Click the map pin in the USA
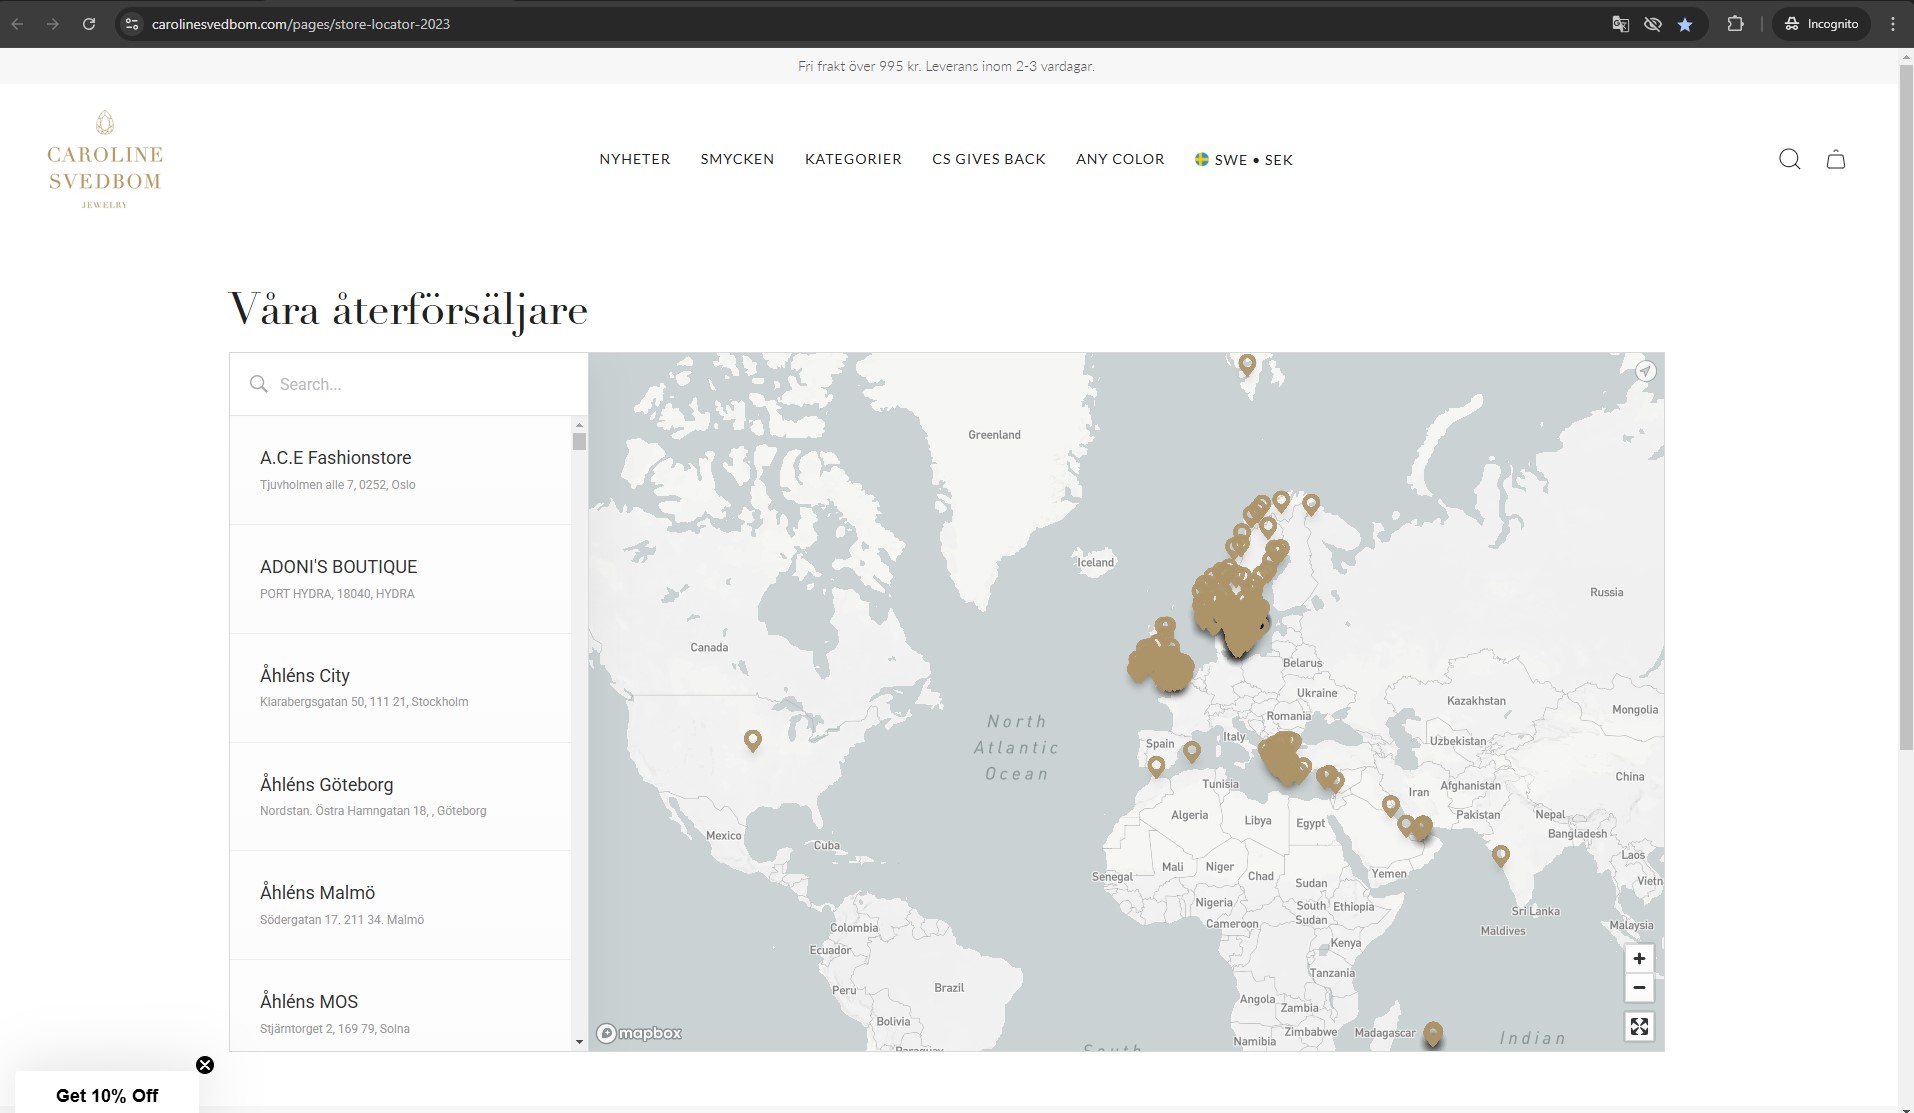1914x1113 pixels. pos(753,740)
